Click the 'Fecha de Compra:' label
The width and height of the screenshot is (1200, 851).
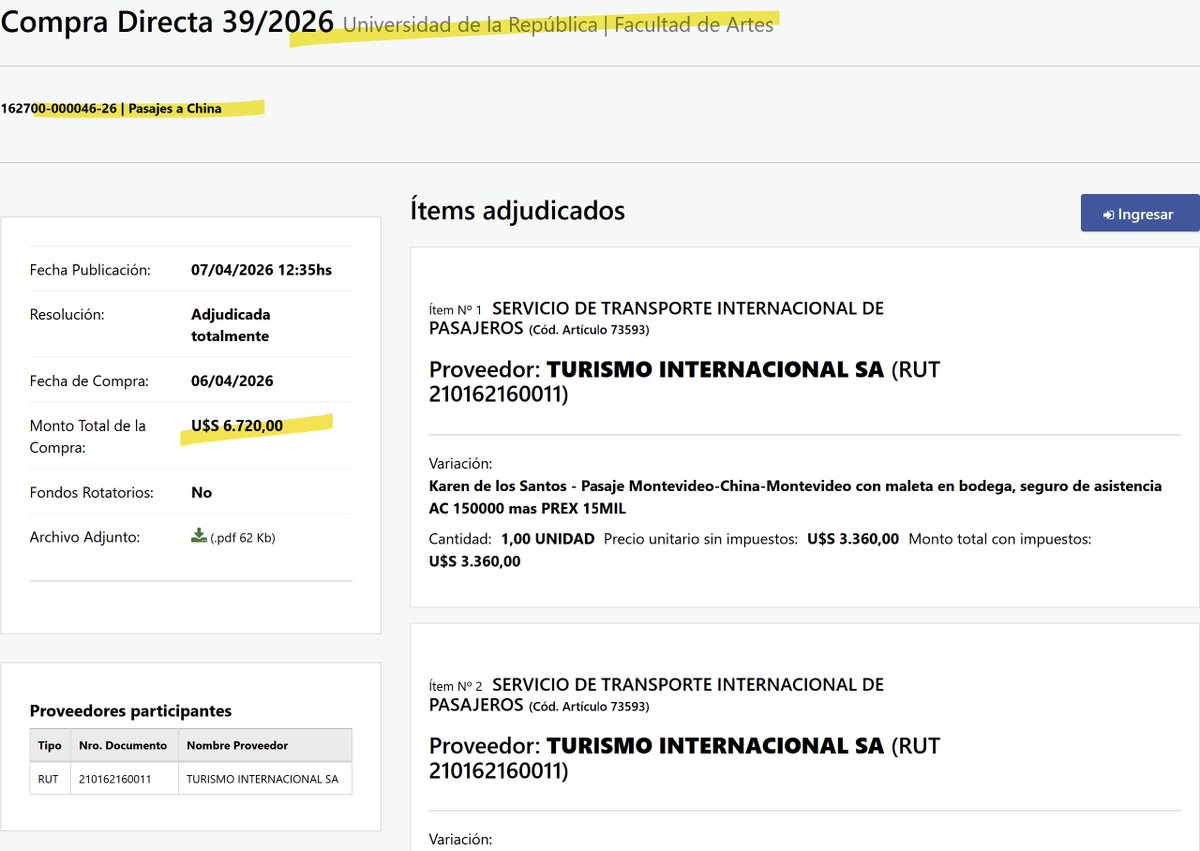coord(89,381)
